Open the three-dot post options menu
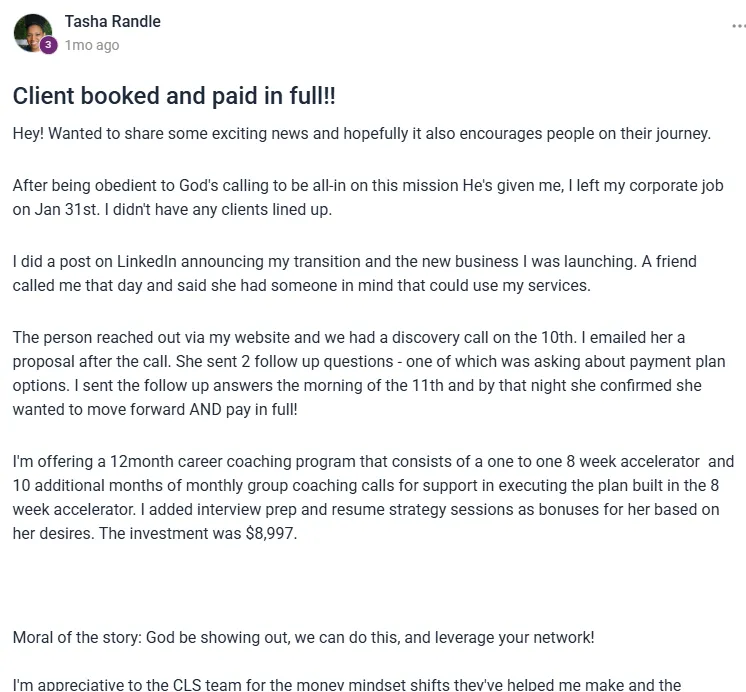This screenshot has height=692, width=746. 739,26
